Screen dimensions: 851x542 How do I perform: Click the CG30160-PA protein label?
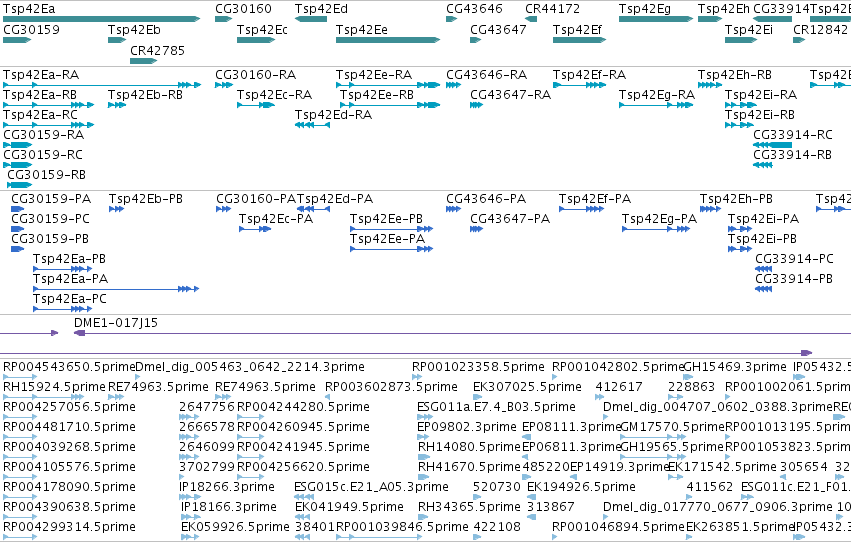coord(256,199)
